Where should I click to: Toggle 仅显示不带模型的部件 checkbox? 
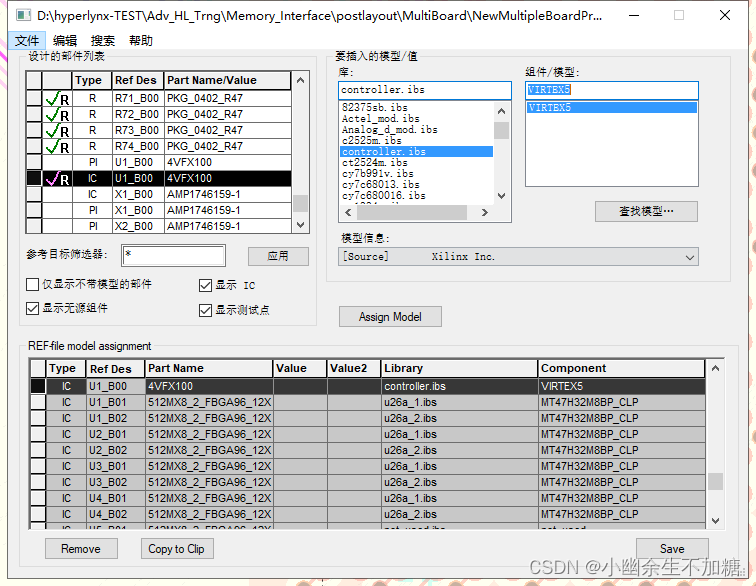click(32, 284)
